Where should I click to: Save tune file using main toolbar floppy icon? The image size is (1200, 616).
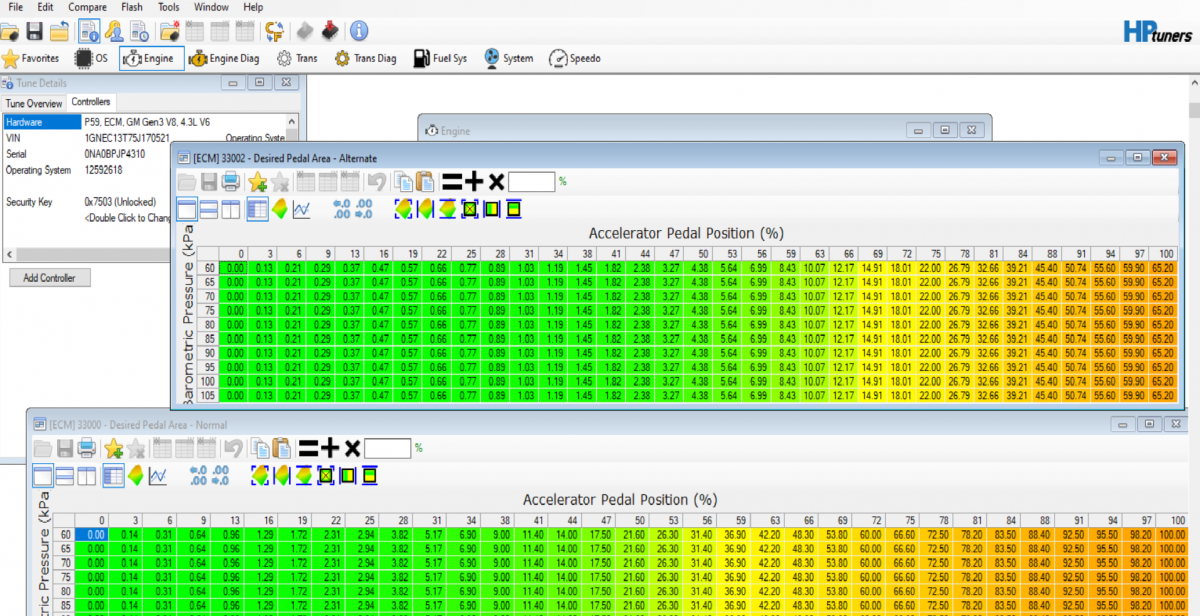pos(34,31)
